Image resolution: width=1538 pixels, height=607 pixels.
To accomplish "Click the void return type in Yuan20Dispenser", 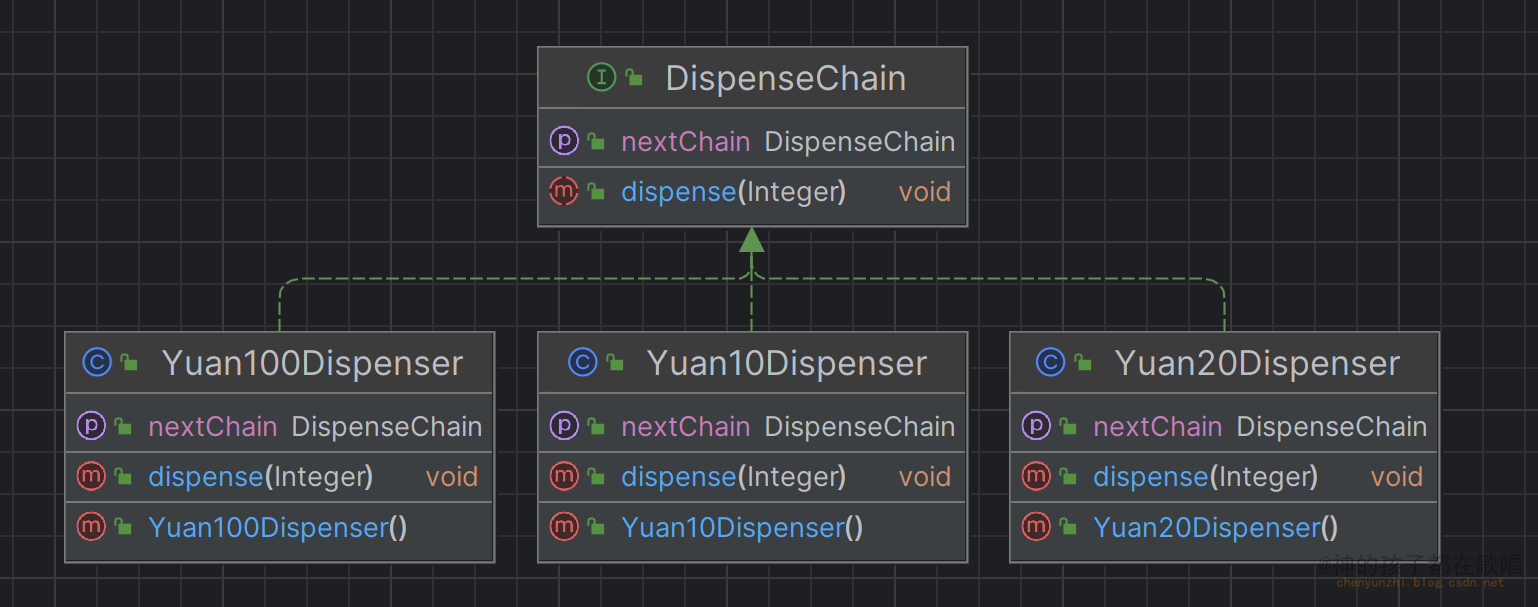I will point(1397,477).
